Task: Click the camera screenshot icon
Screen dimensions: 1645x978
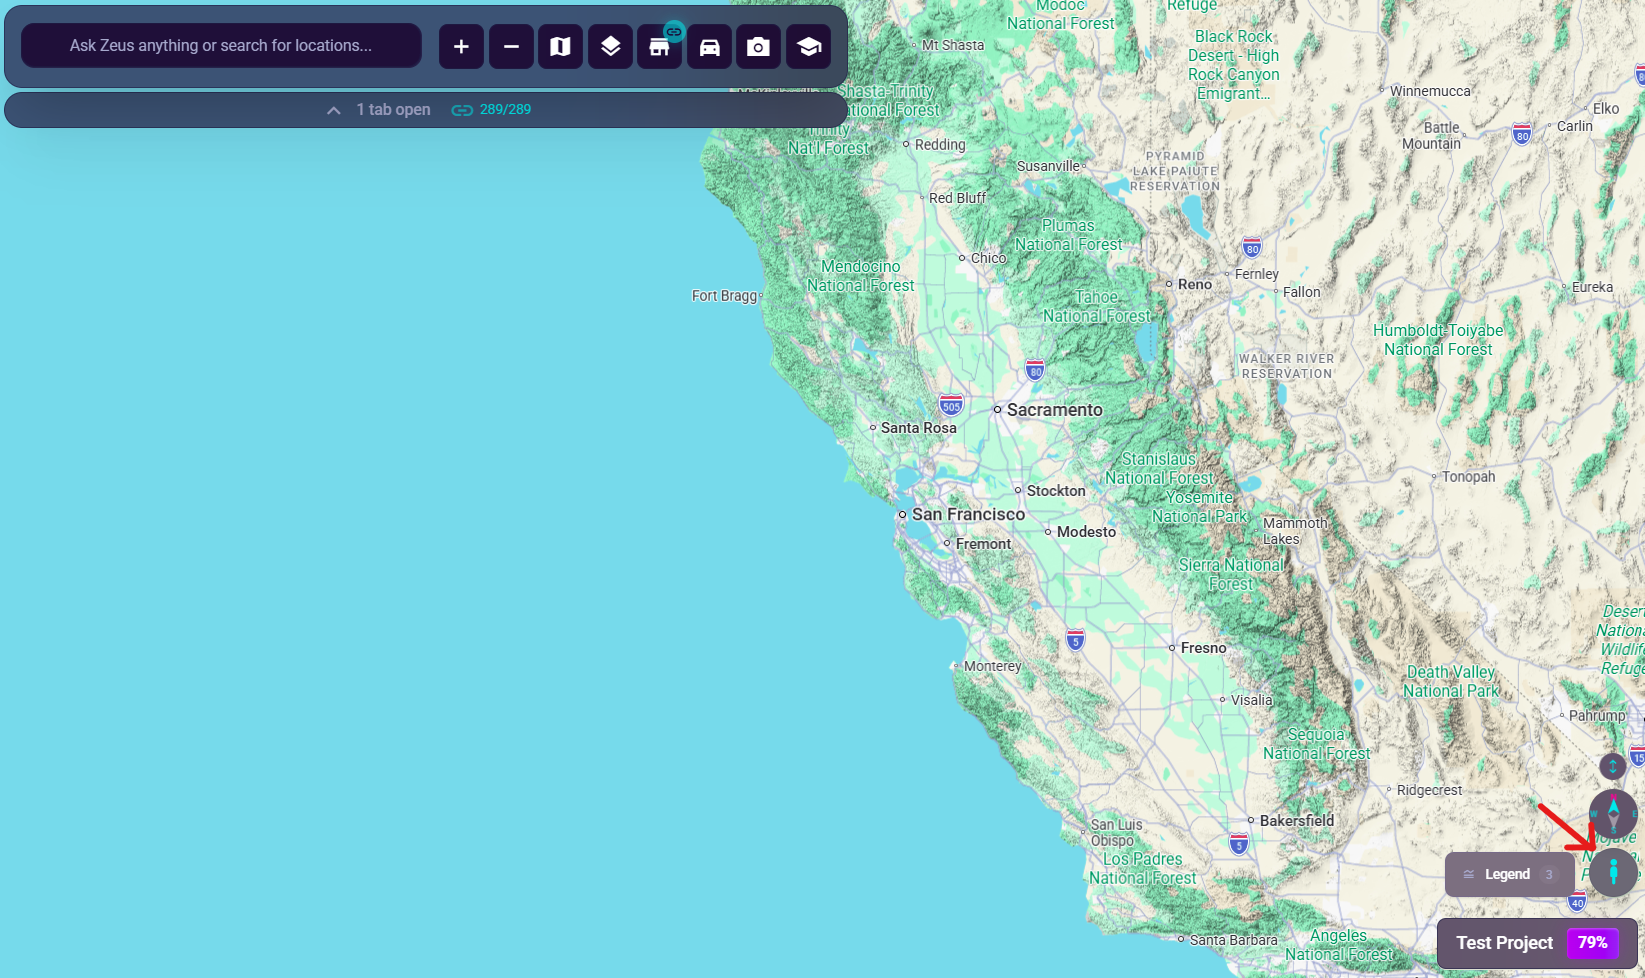Action: coord(758,46)
